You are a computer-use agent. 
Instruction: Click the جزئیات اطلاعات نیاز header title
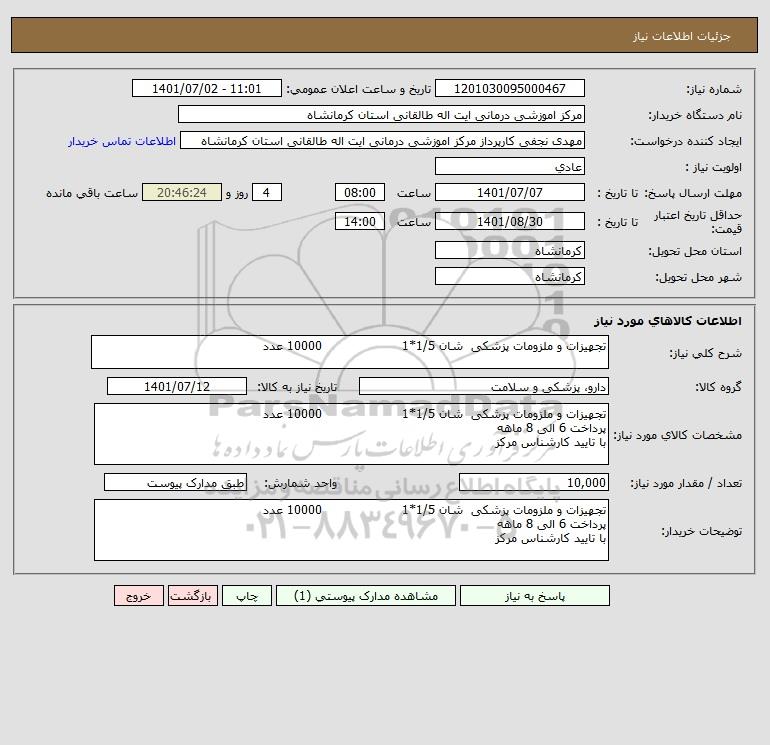point(682,36)
